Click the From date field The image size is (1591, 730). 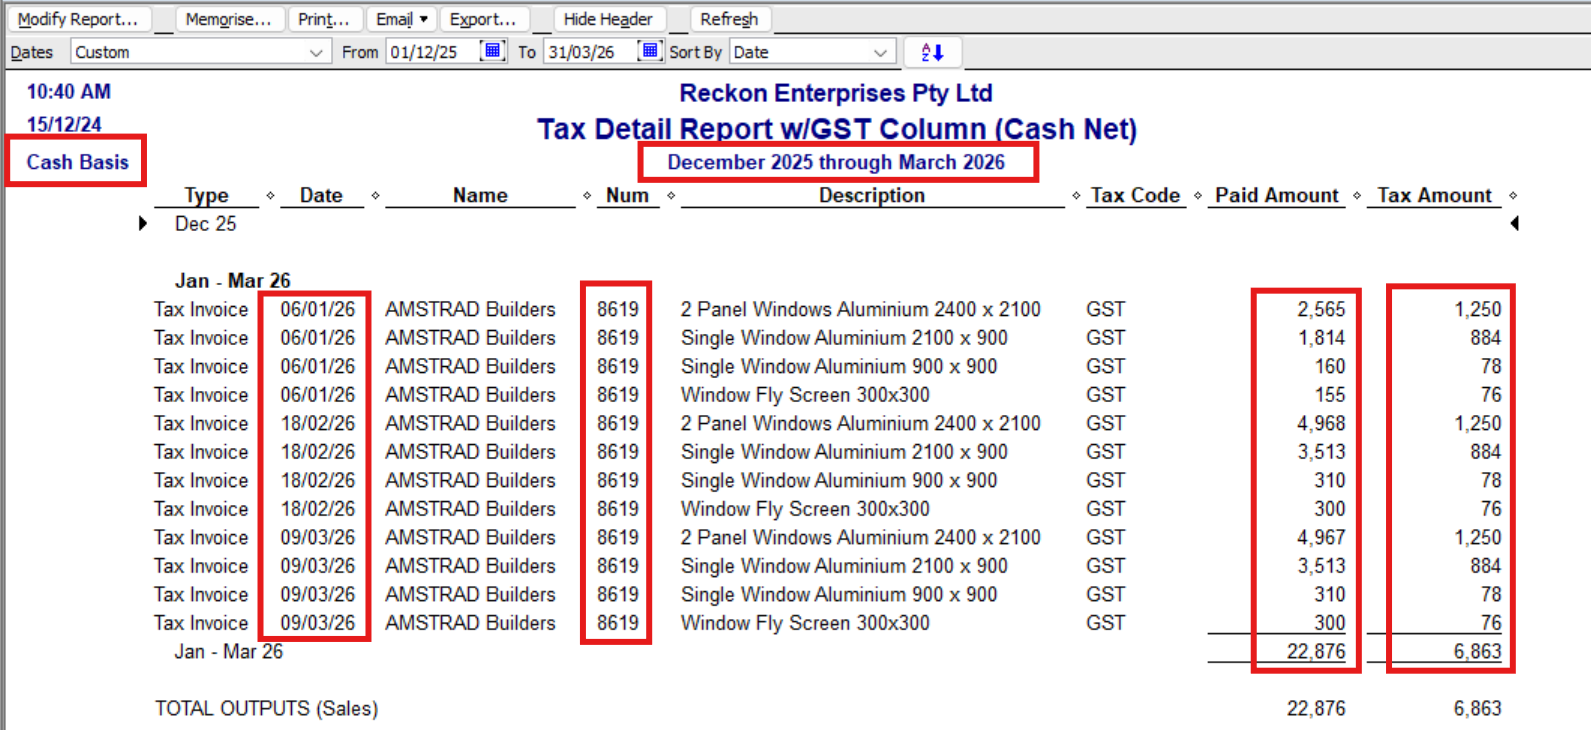(432, 52)
